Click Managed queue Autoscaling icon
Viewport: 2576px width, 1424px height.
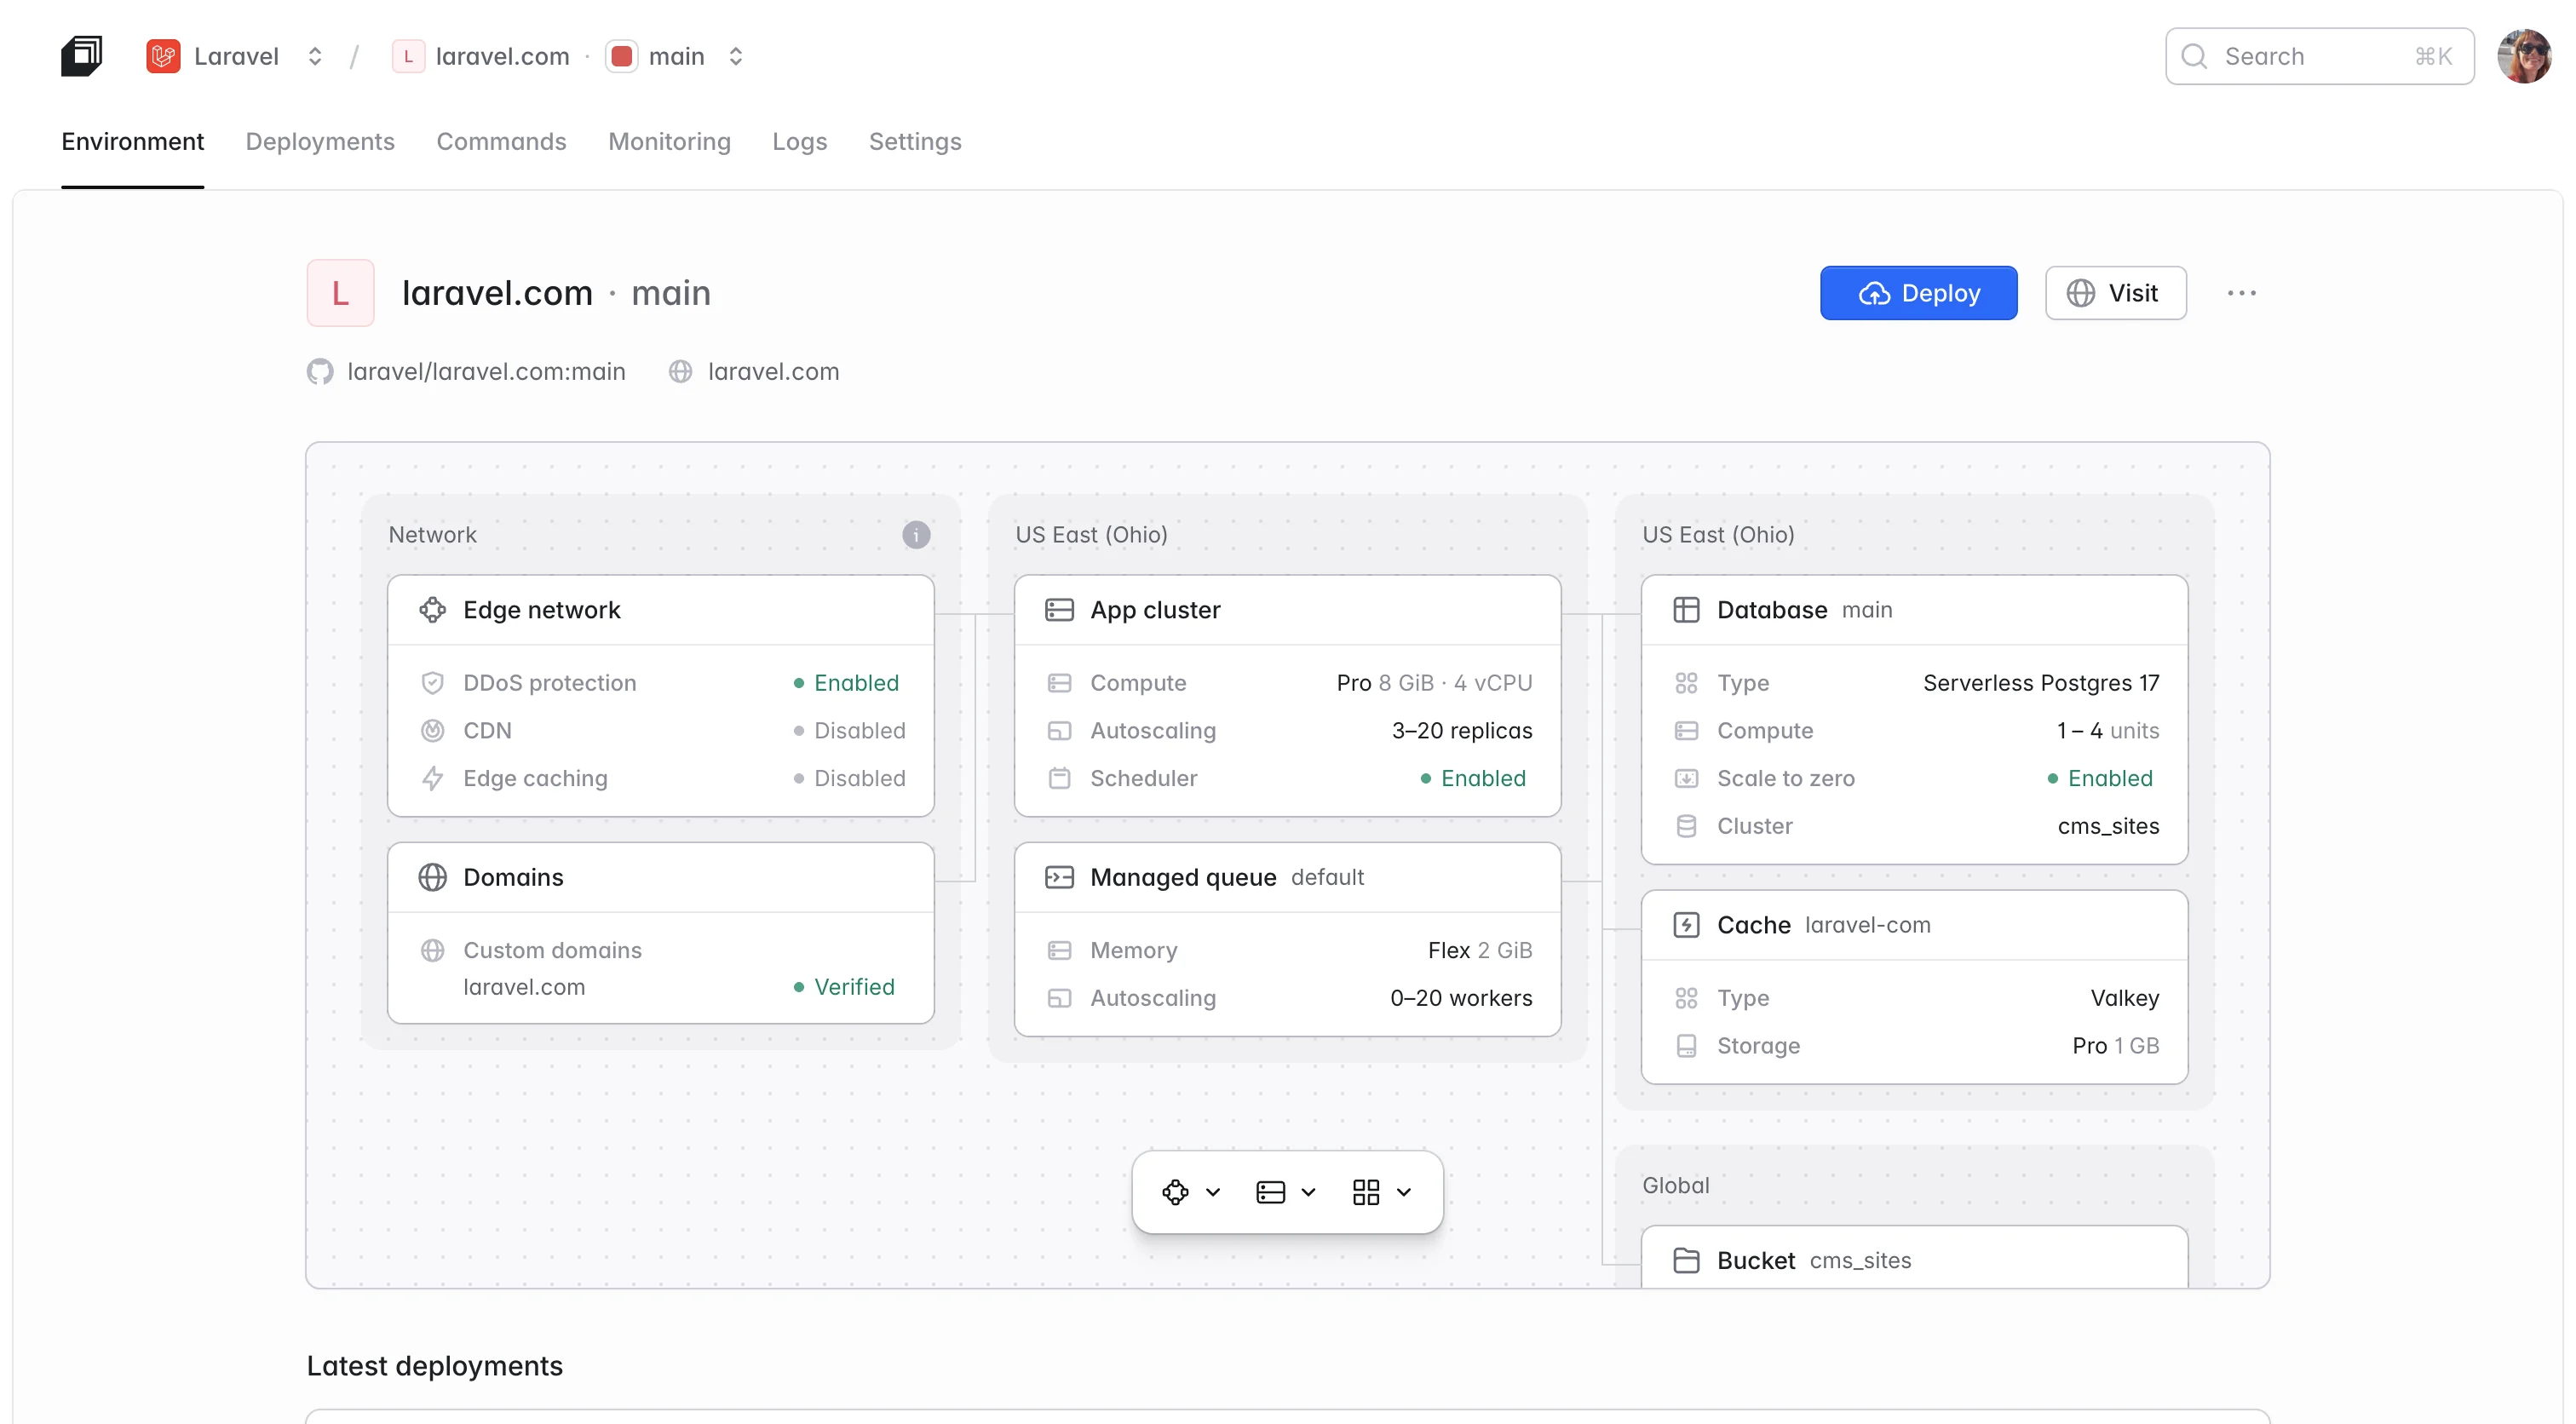[x=1059, y=998]
